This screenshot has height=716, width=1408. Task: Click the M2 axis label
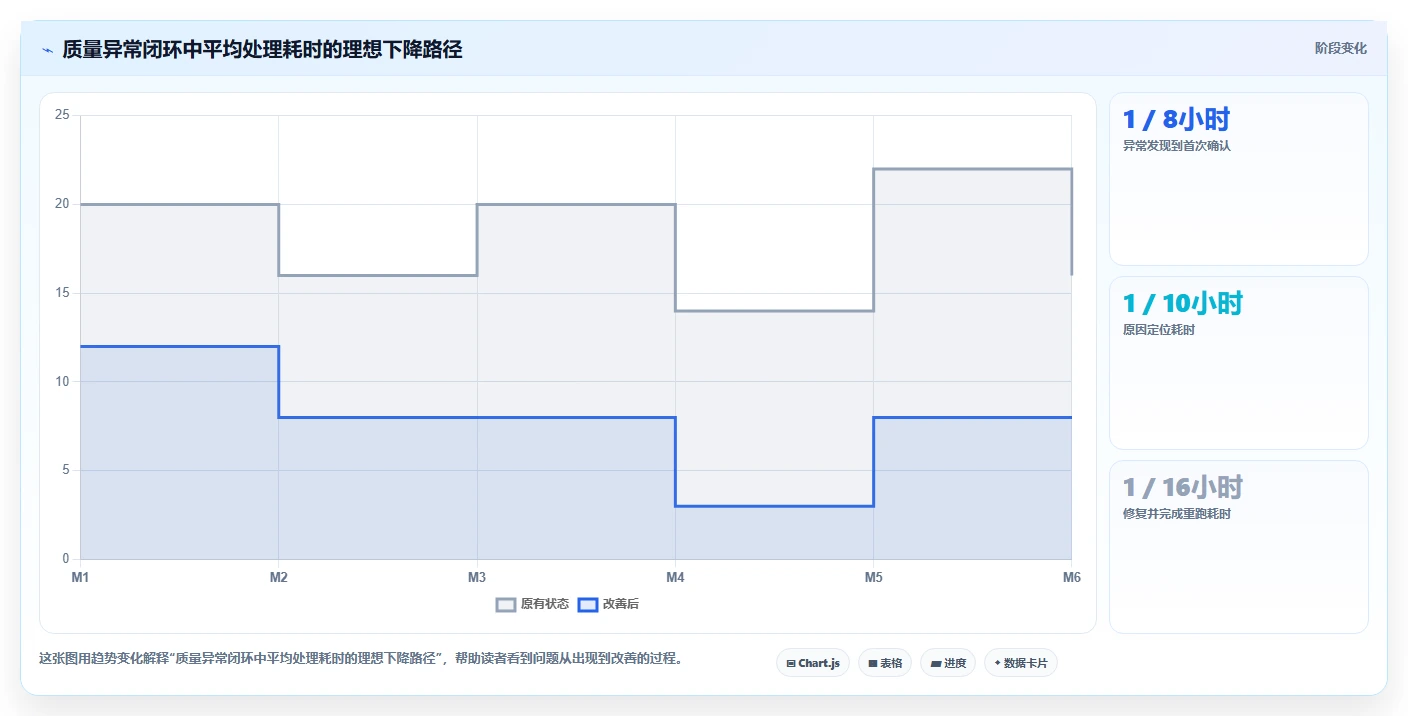coord(279,577)
